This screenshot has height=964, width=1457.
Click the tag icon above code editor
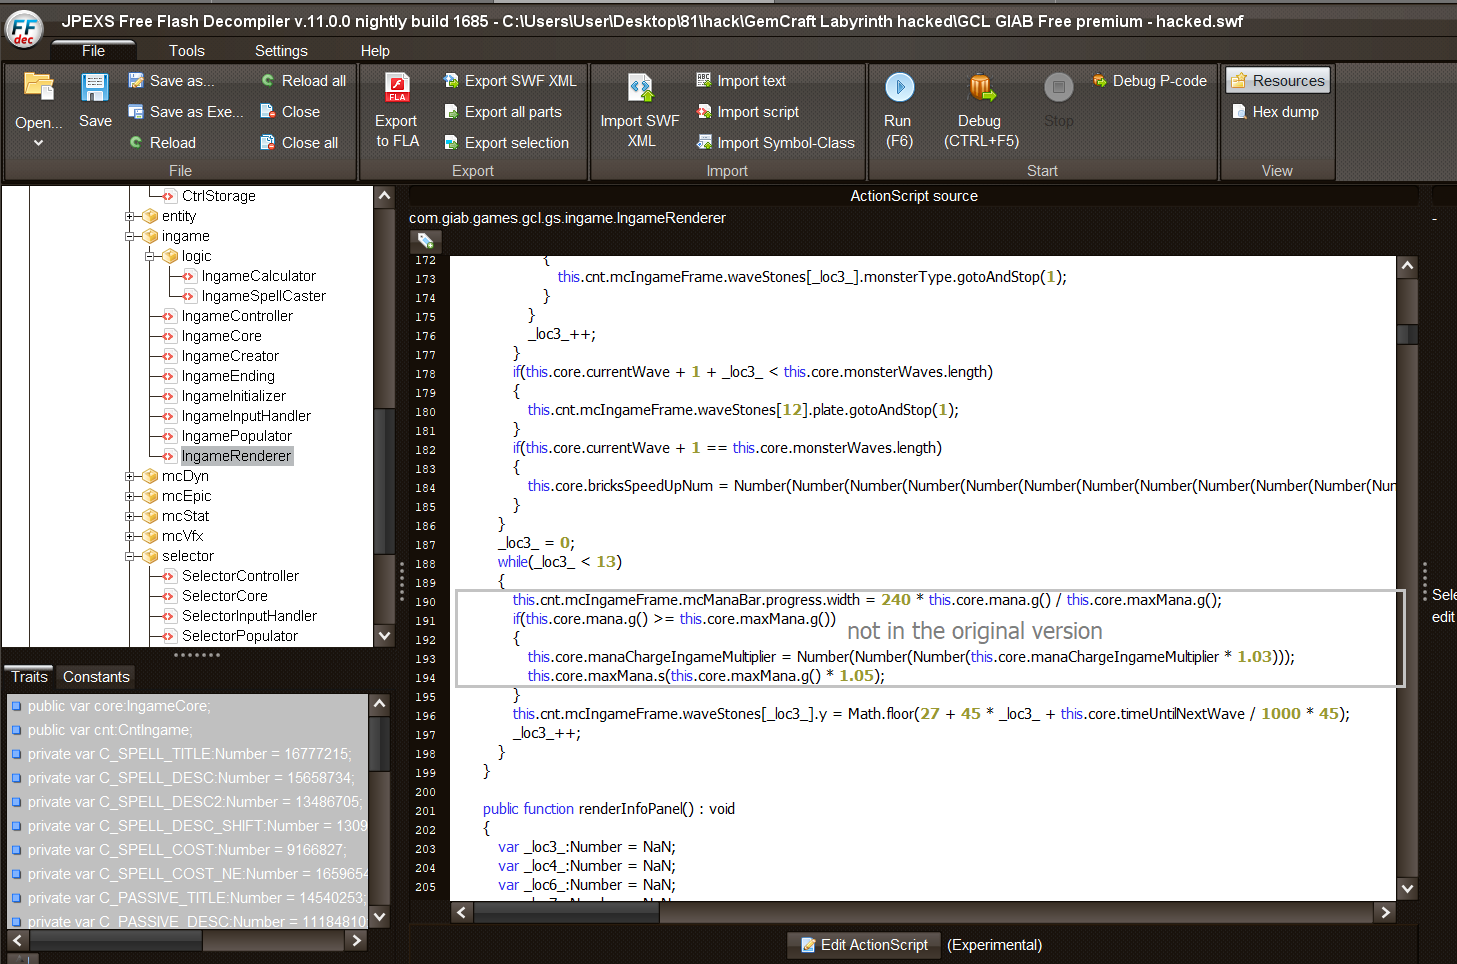point(425,240)
